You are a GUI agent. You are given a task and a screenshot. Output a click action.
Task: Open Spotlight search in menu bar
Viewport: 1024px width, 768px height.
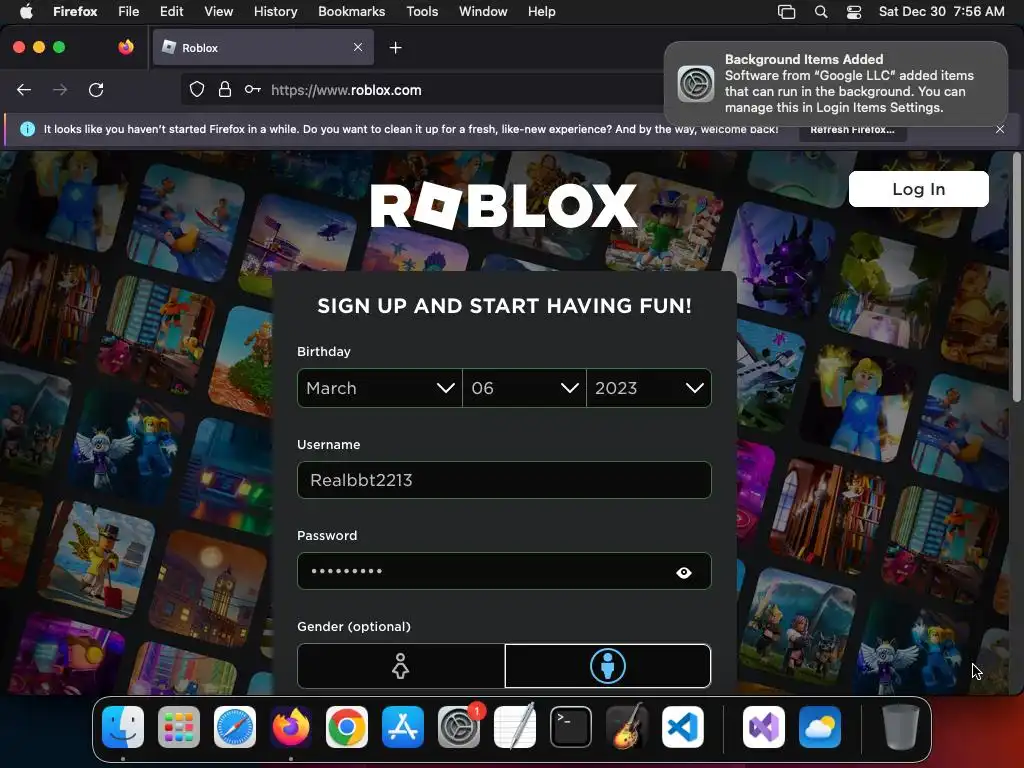pos(821,11)
